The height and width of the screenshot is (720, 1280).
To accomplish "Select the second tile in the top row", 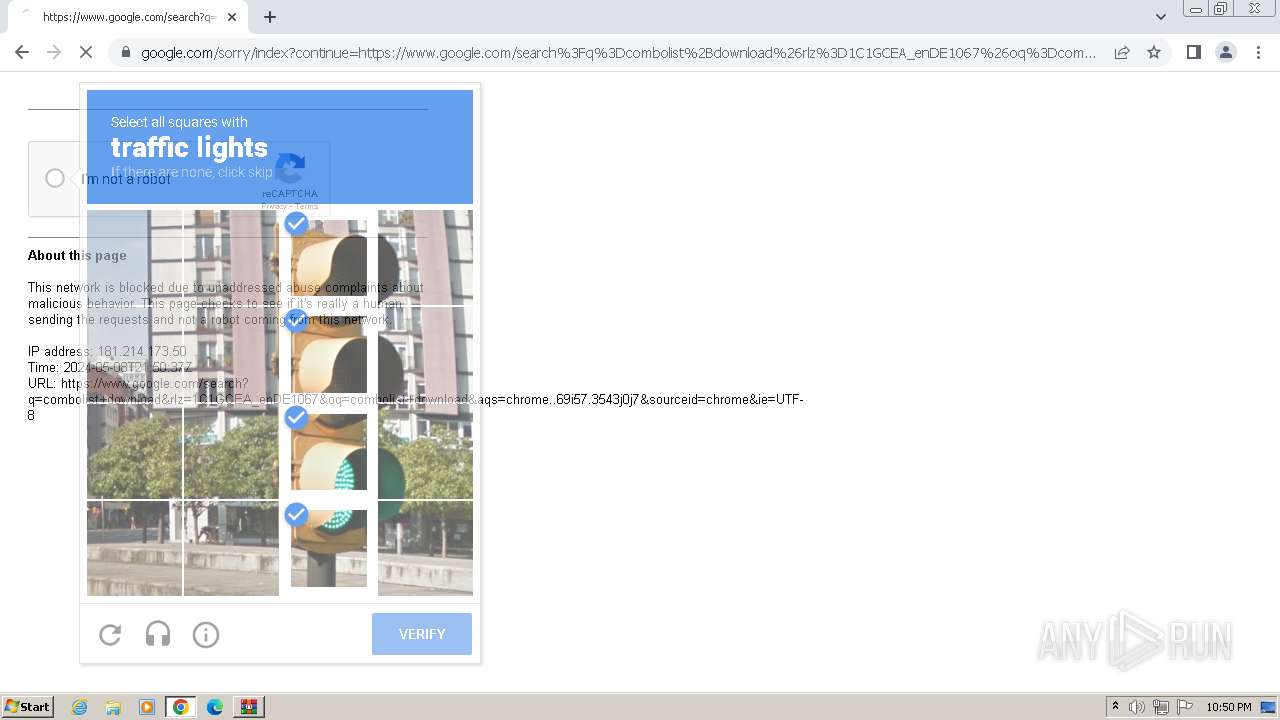I will point(231,257).
